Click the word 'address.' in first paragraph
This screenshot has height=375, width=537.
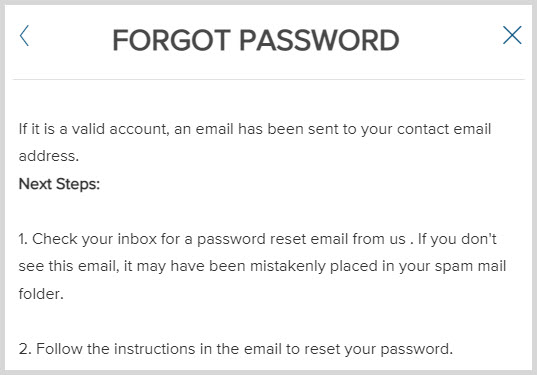coord(49,156)
